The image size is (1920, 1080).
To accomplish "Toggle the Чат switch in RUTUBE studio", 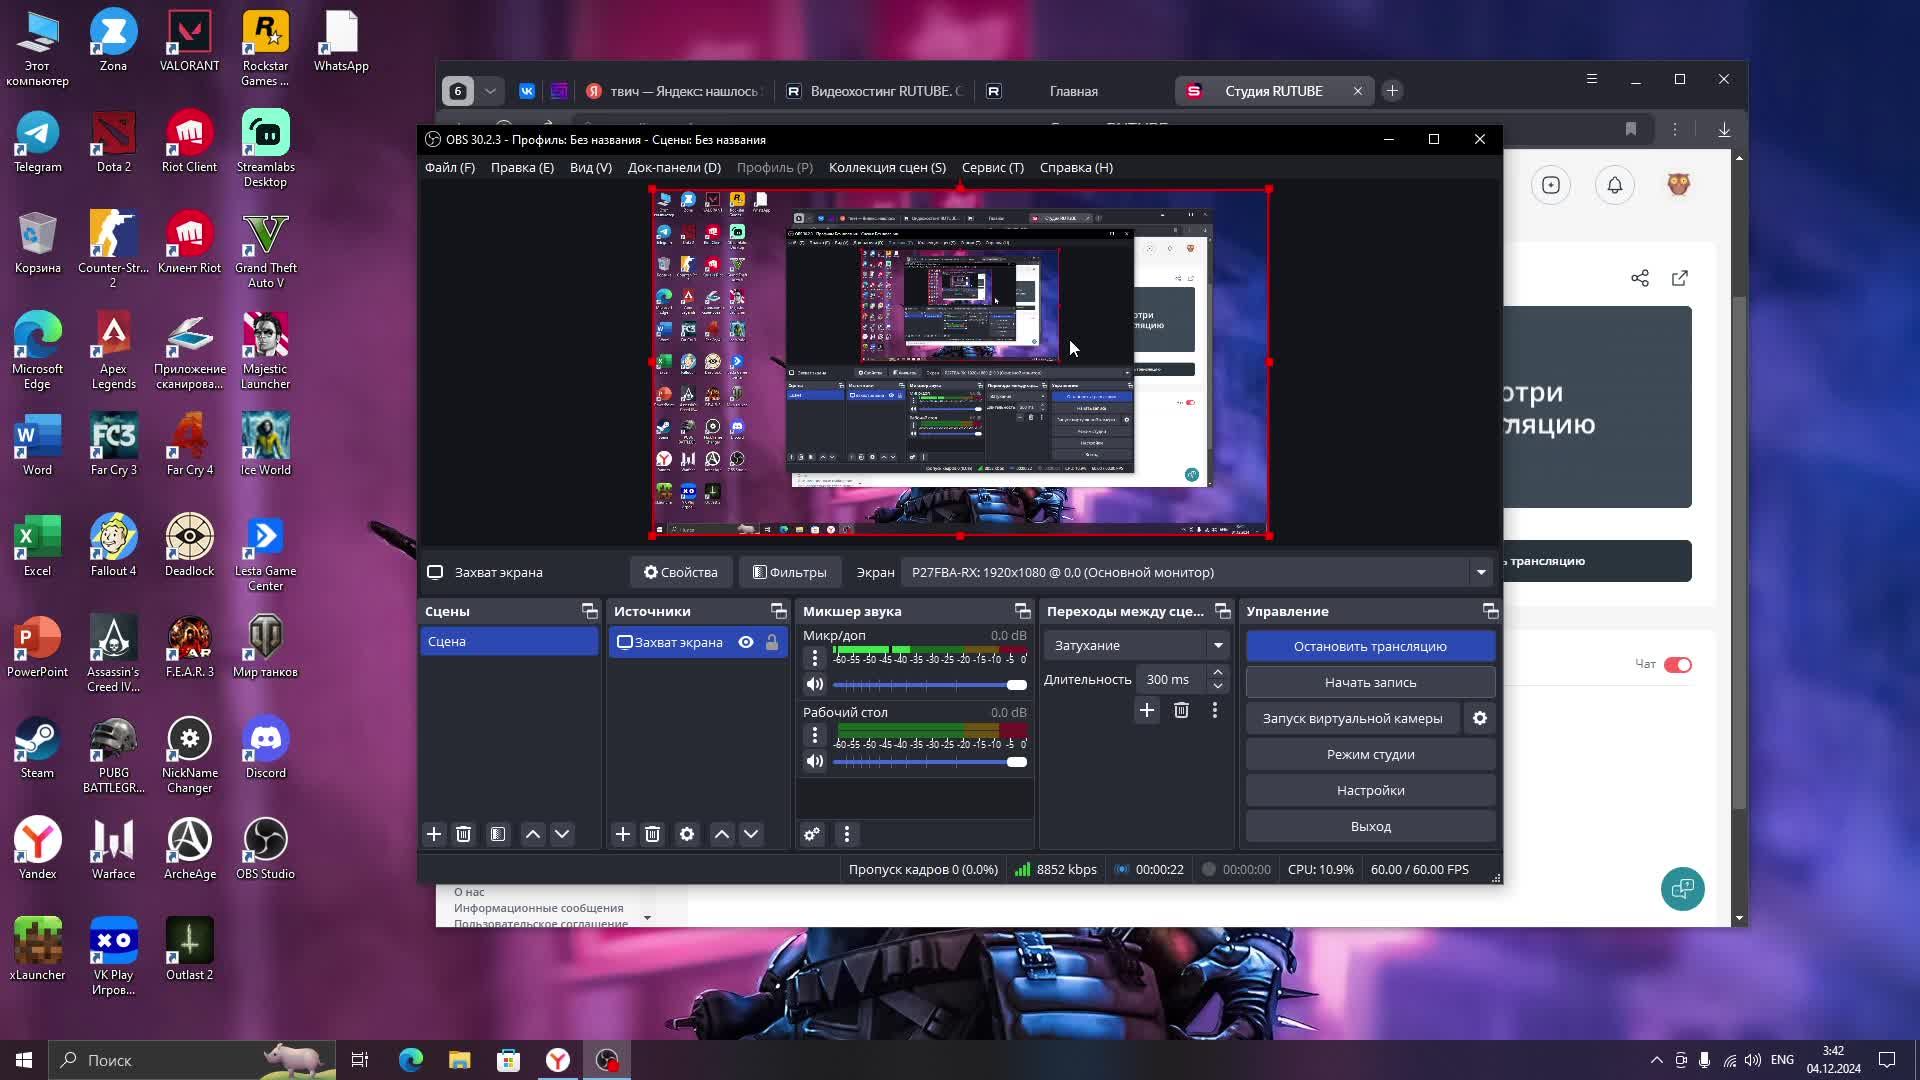I will click(1678, 665).
